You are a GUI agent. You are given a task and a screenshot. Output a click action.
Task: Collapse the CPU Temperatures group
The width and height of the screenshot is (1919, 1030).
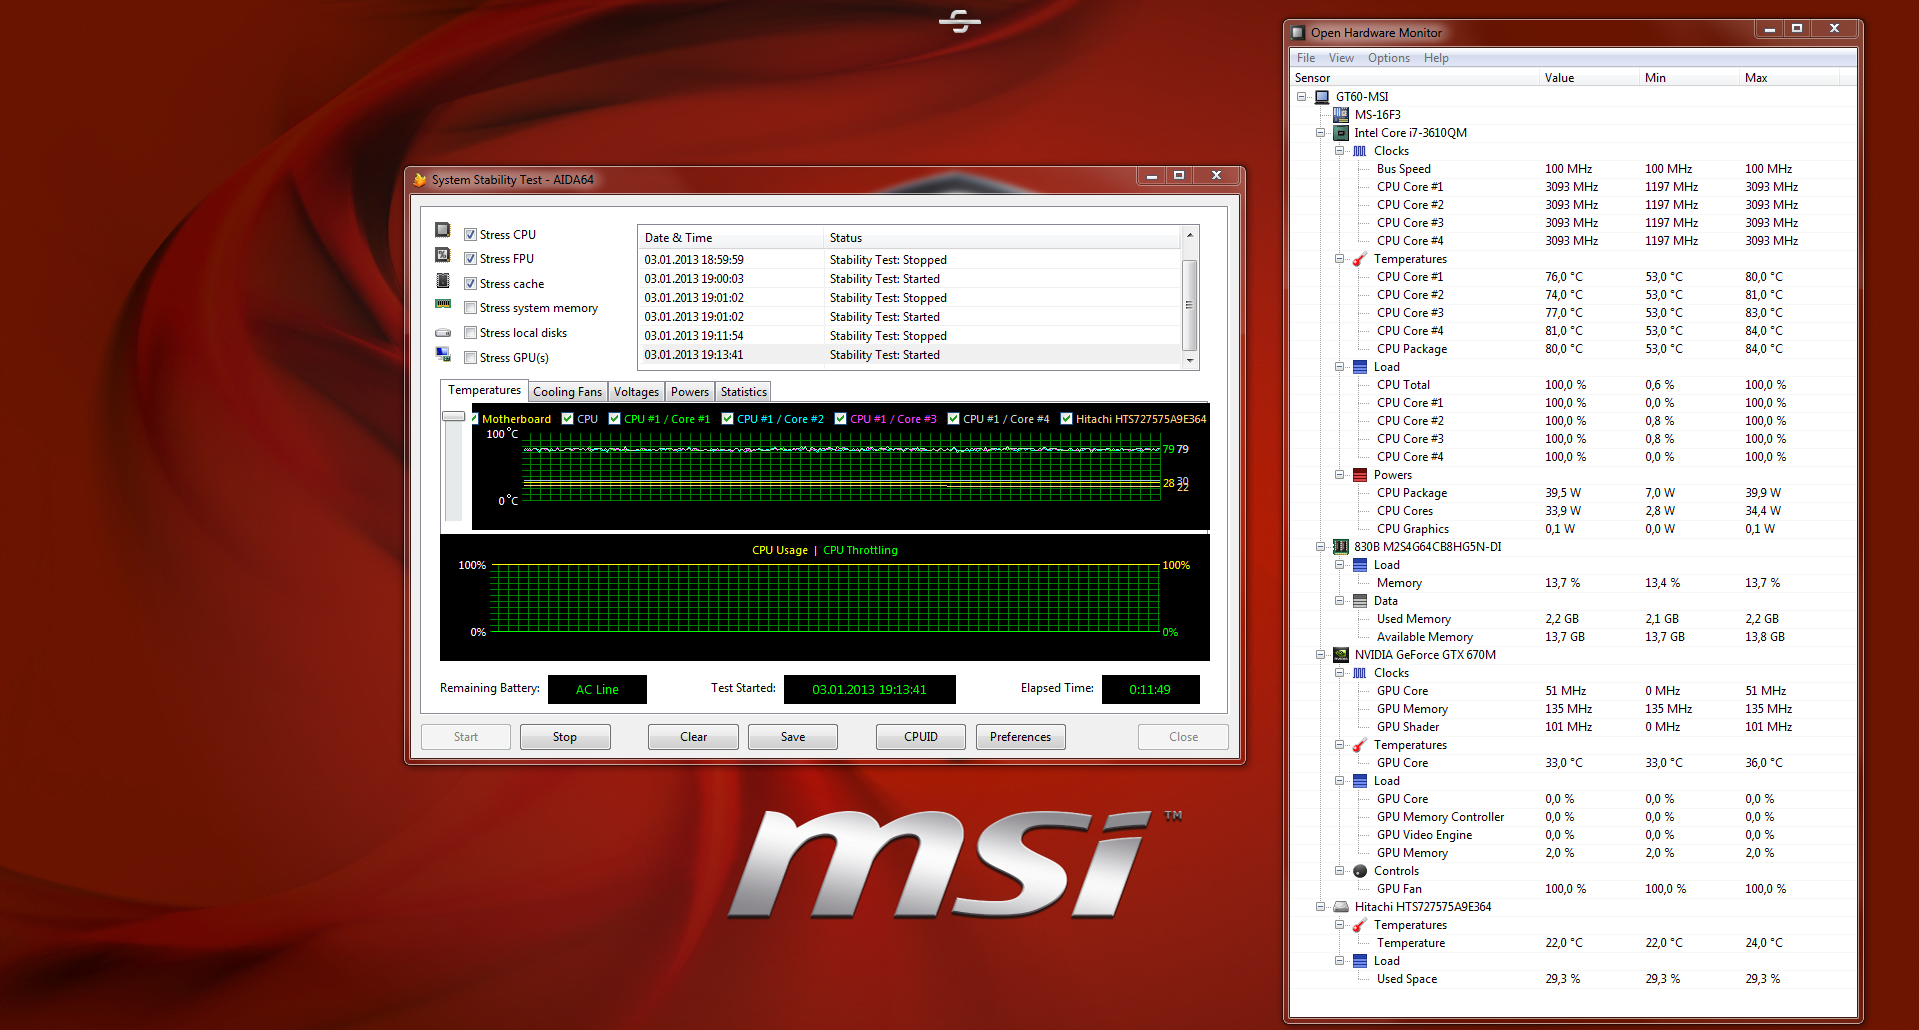[1340, 259]
